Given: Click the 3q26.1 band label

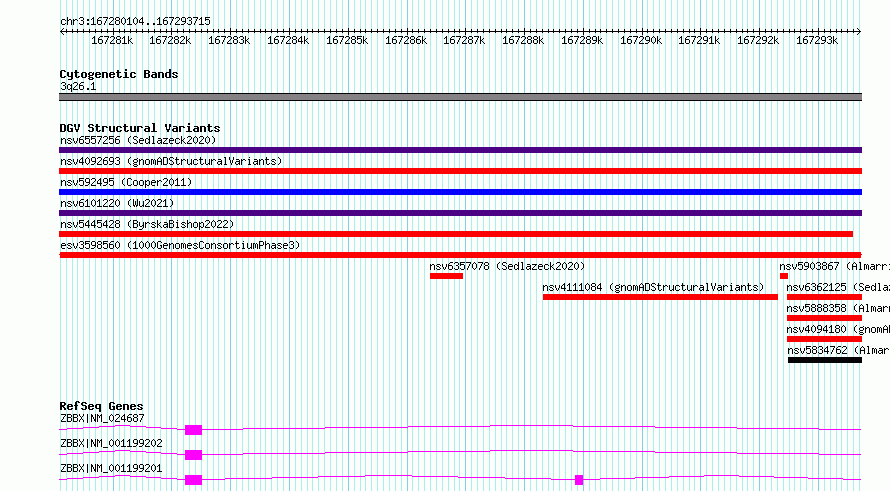Looking at the screenshot, I should [78, 86].
